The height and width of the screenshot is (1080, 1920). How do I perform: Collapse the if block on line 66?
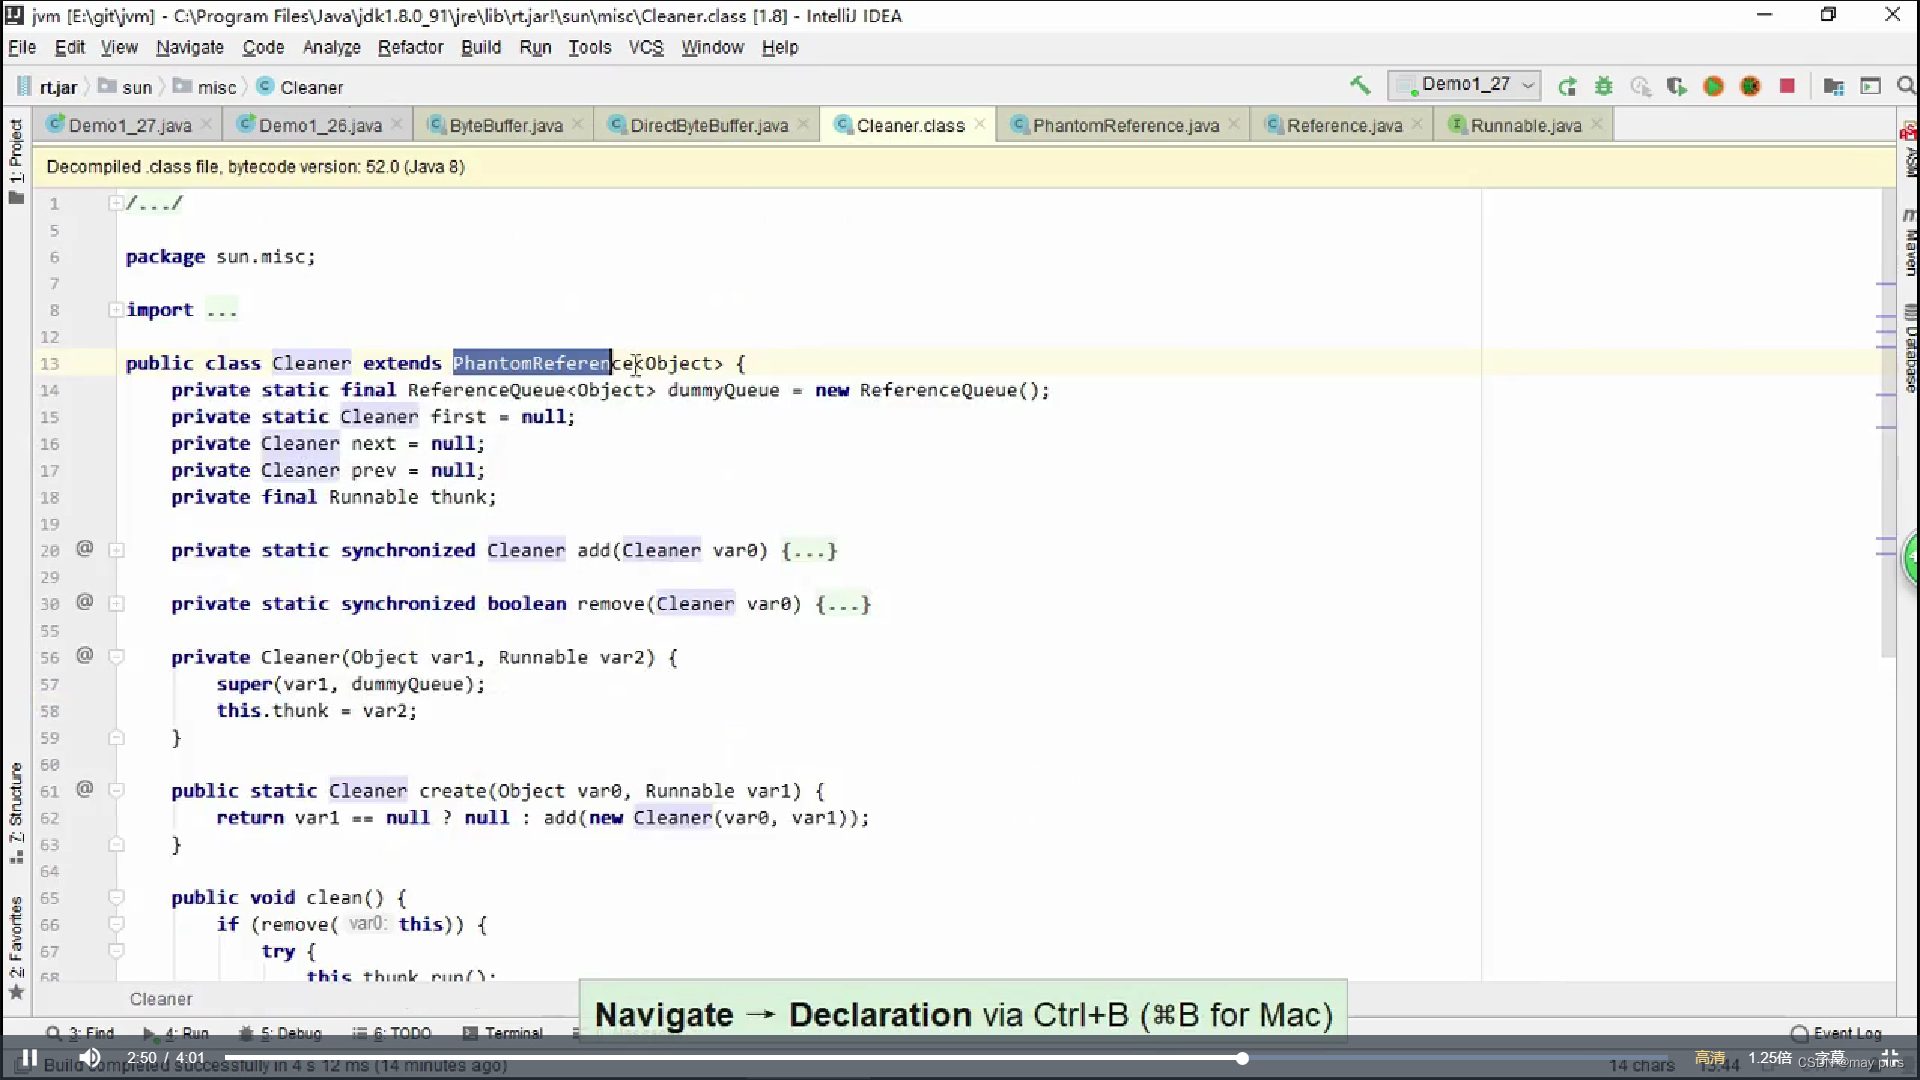click(x=116, y=924)
